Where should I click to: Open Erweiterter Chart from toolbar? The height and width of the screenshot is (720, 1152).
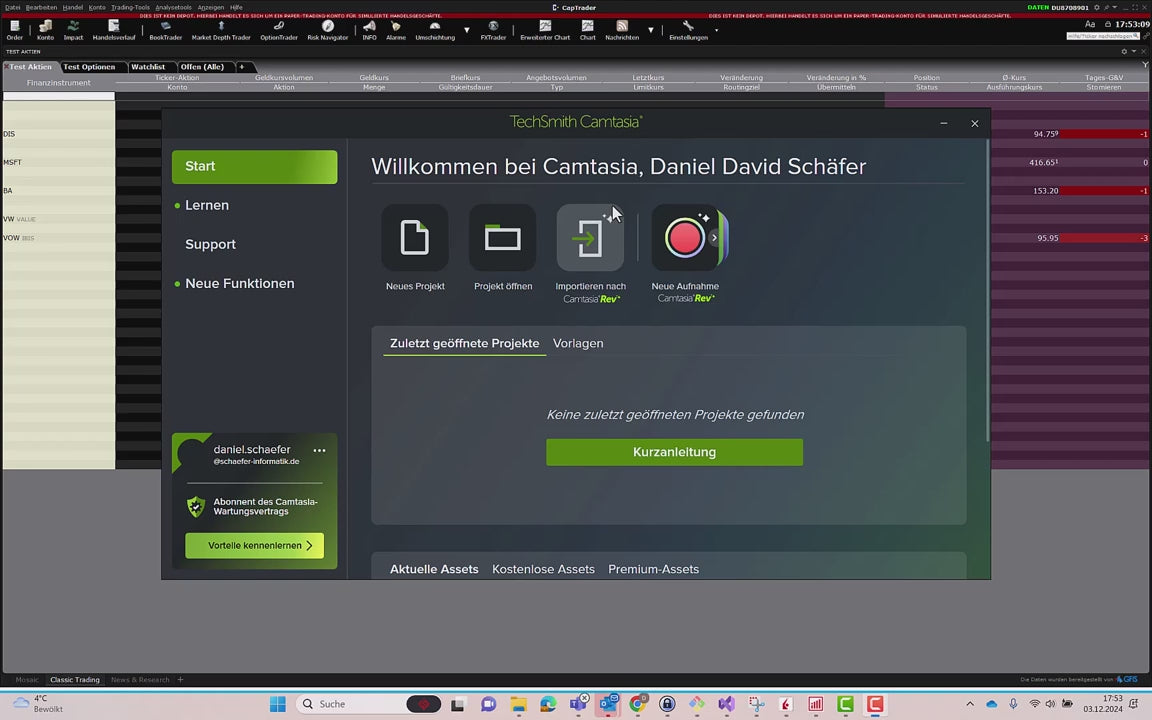(545, 30)
